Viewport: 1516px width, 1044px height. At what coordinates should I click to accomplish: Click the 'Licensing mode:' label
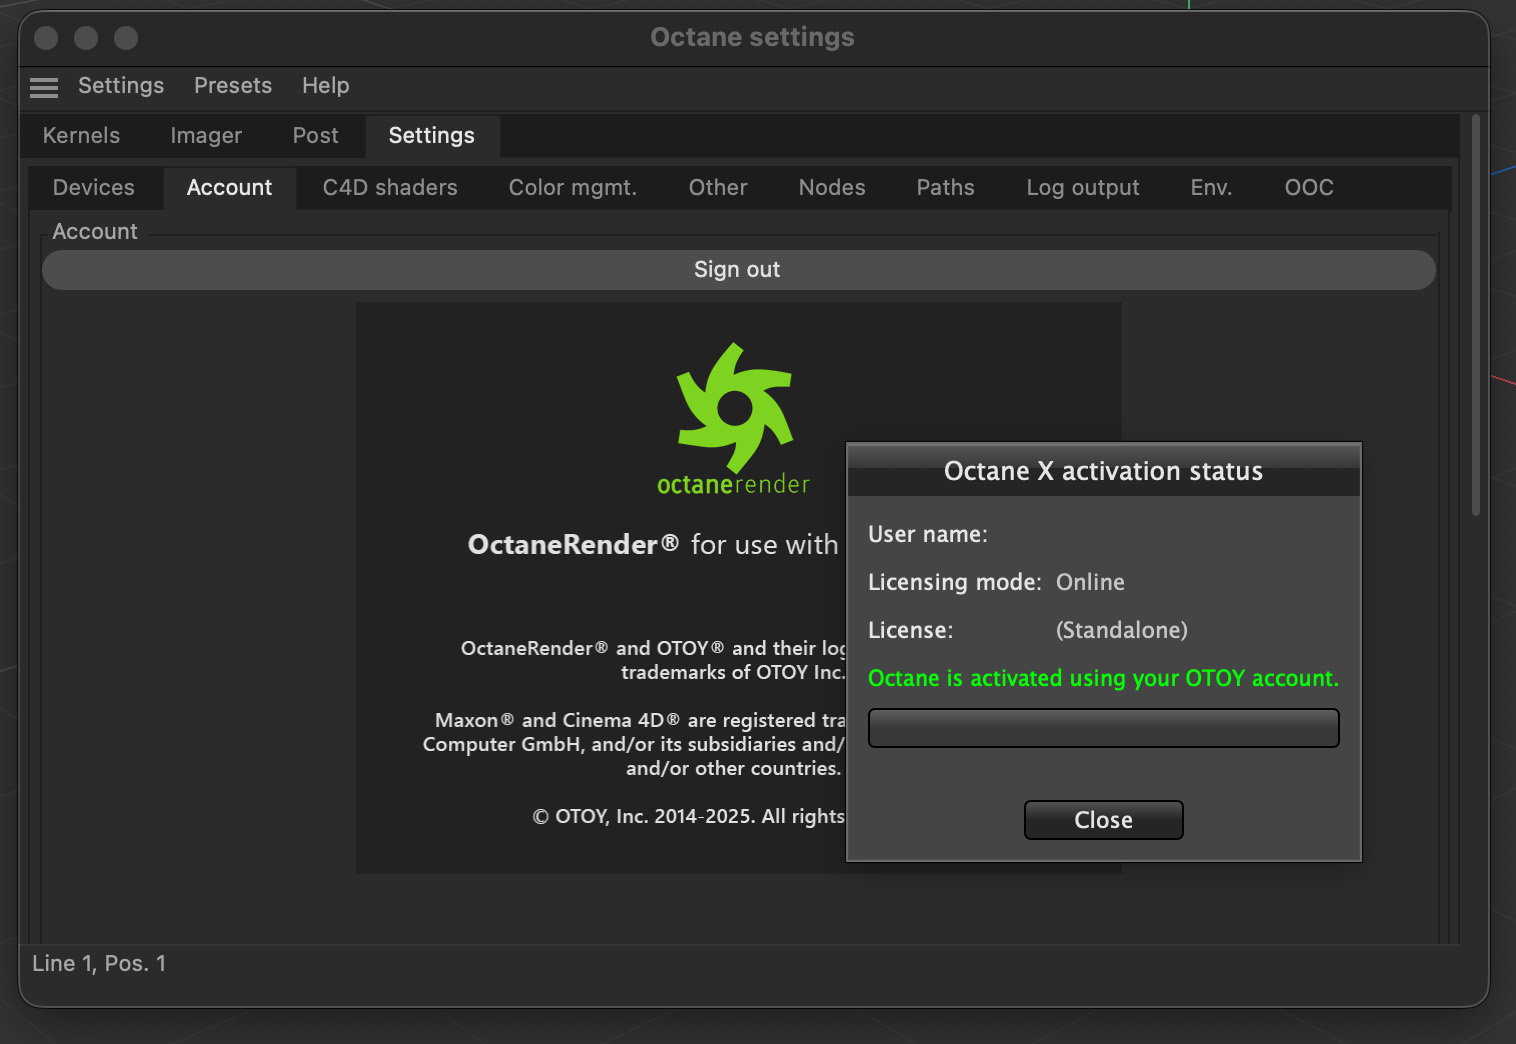(x=955, y=582)
